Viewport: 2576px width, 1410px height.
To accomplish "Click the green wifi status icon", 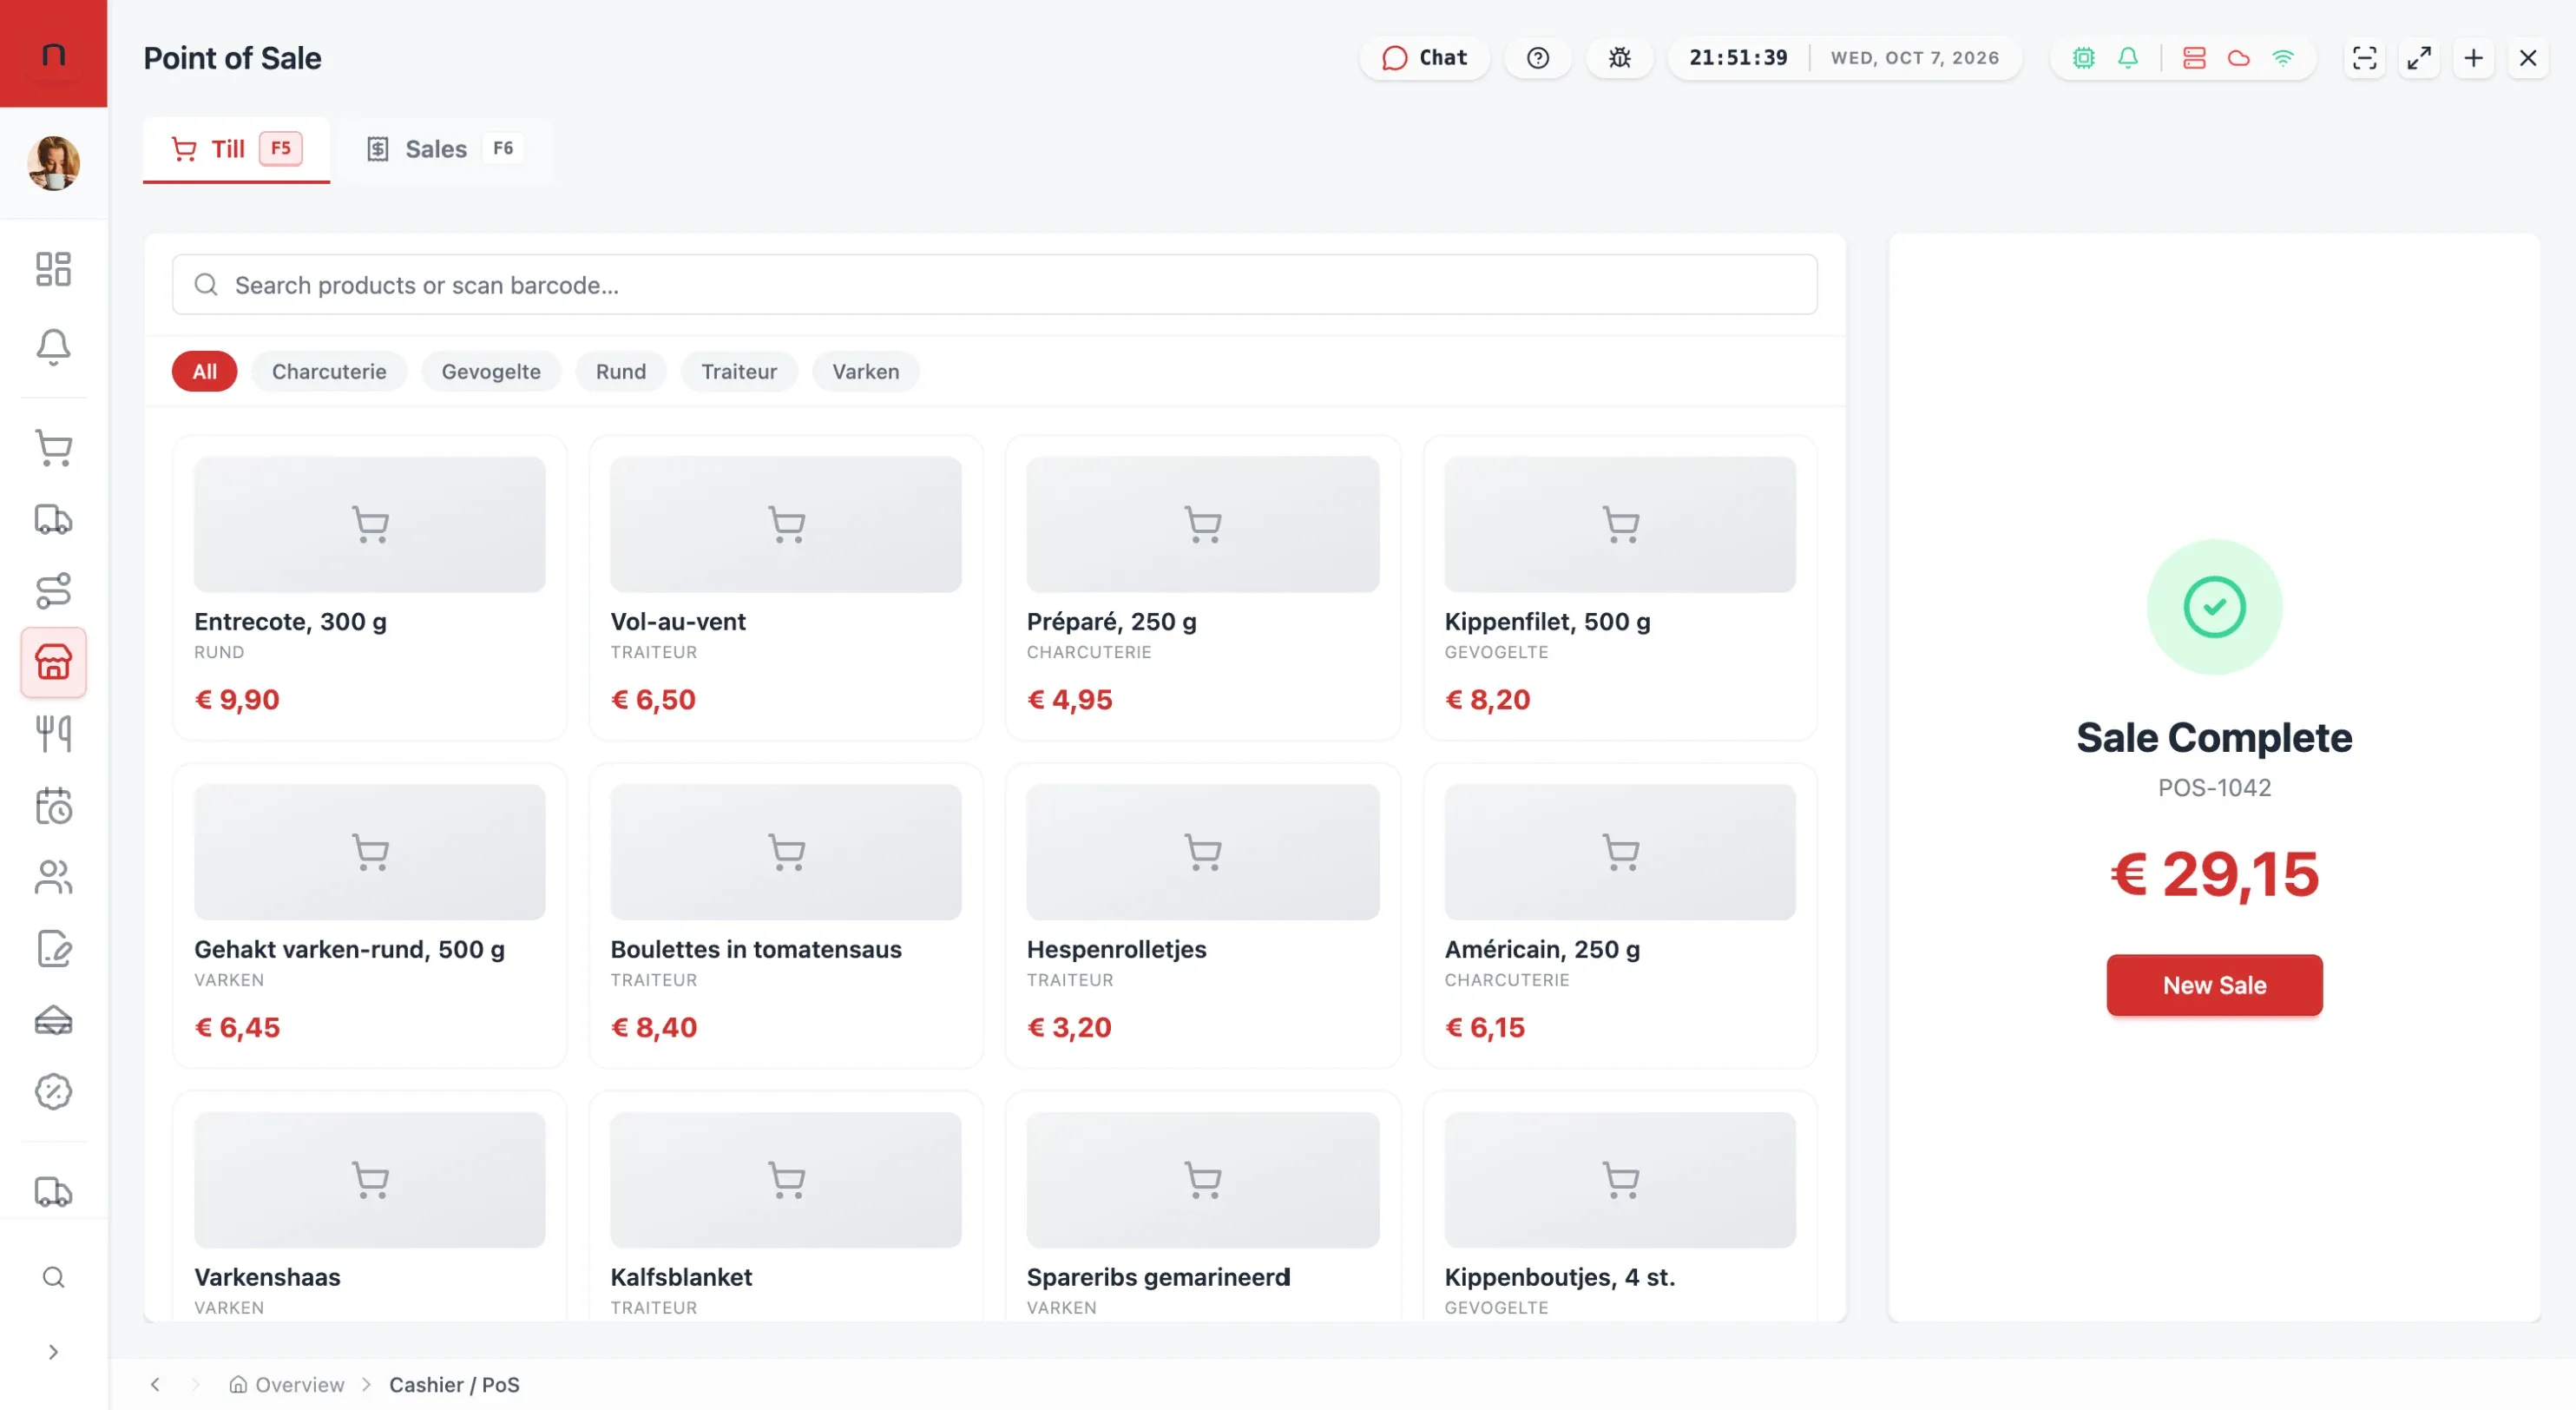I will coord(2283,58).
